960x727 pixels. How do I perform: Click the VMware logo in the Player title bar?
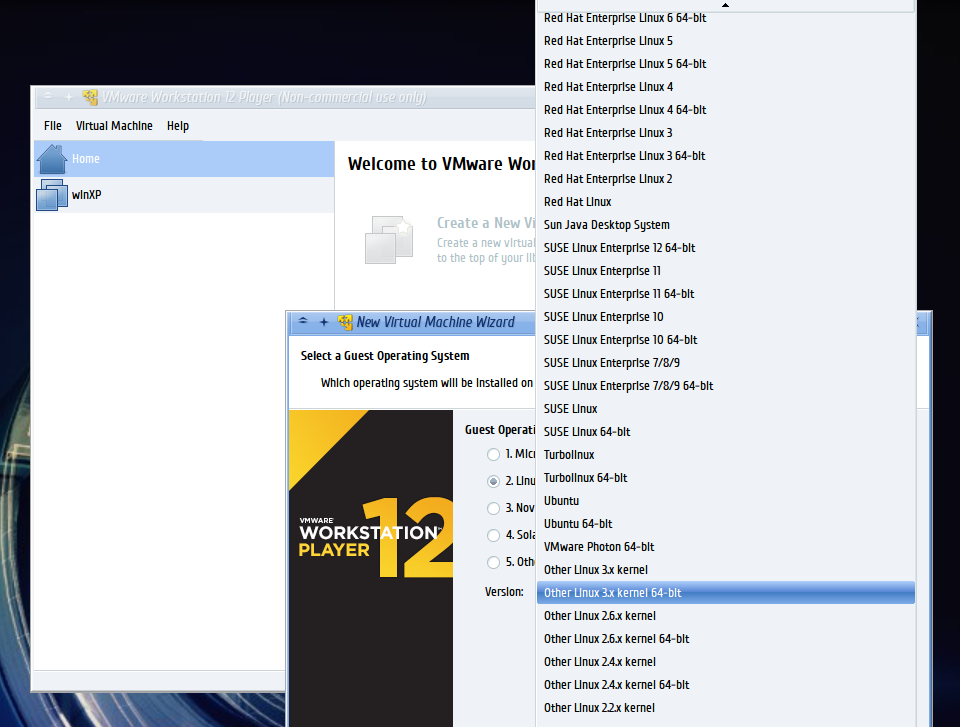pos(91,97)
